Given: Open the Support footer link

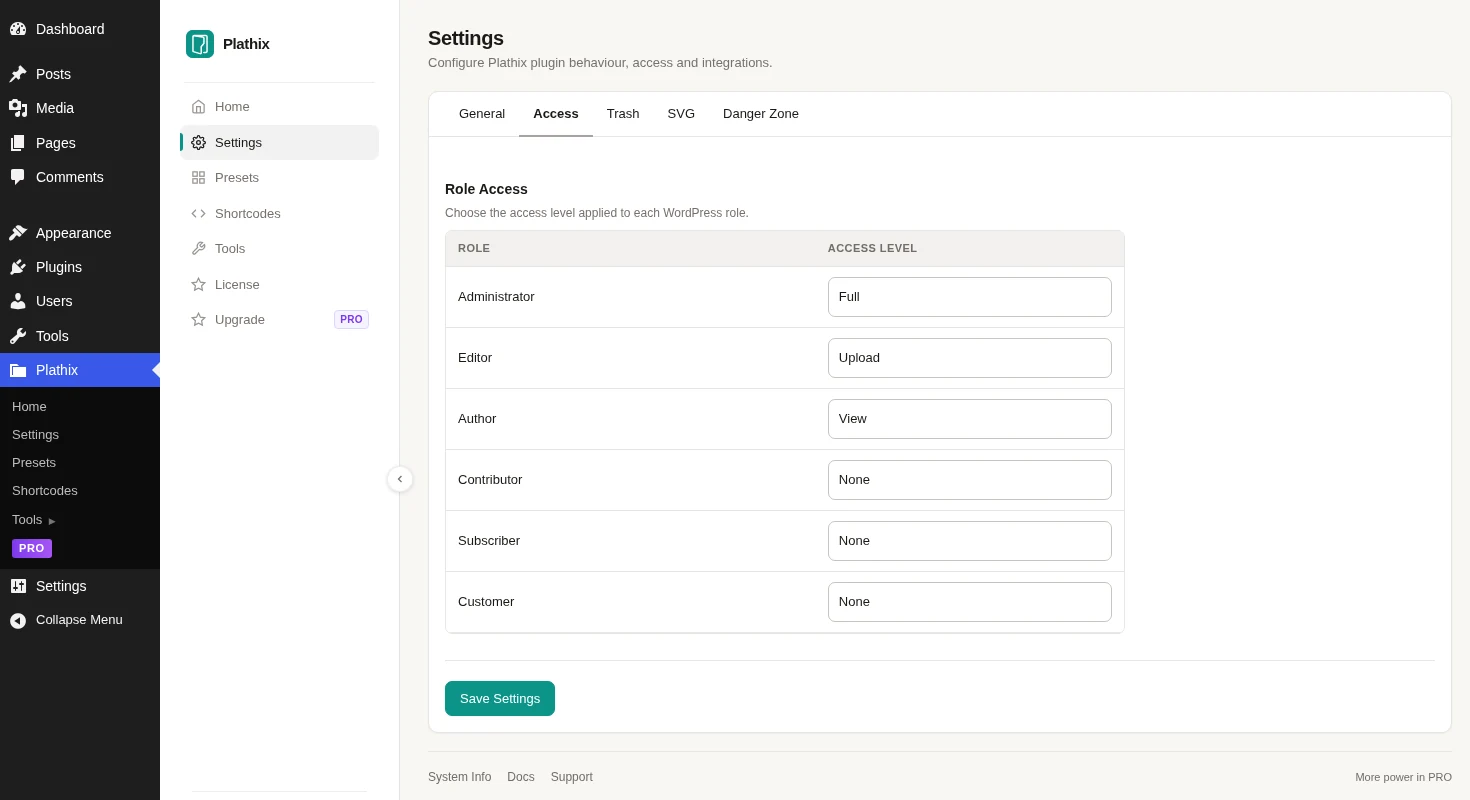Looking at the screenshot, I should [x=572, y=777].
